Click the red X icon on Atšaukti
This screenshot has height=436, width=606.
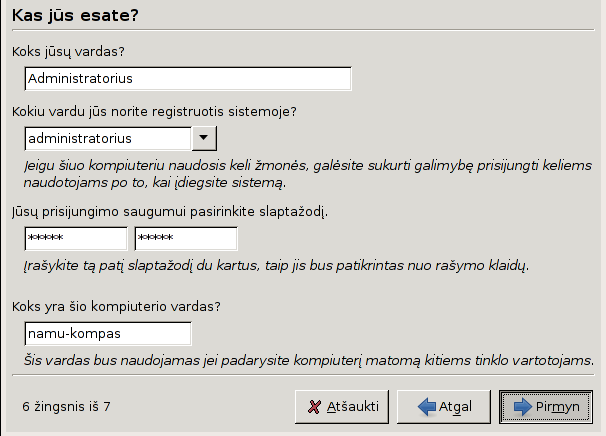(x=315, y=407)
